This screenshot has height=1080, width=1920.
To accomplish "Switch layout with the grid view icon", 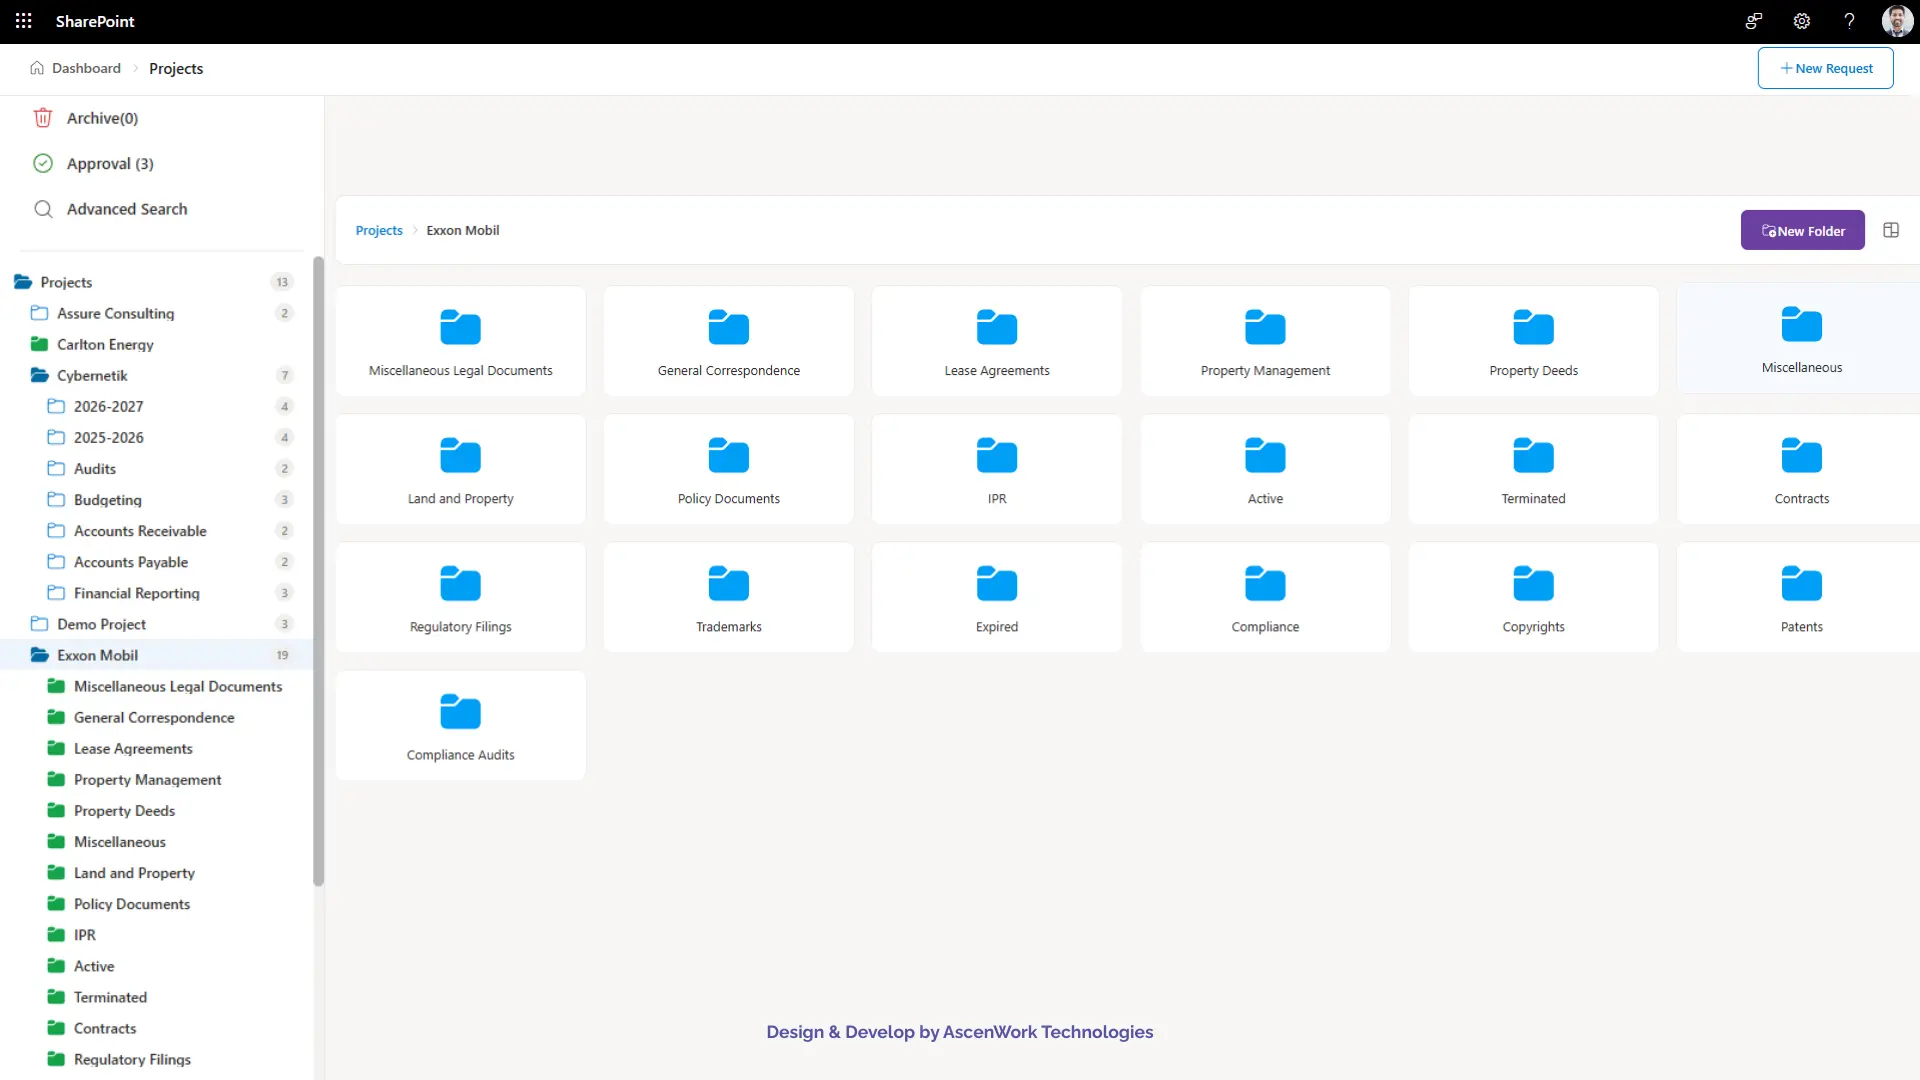I will [x=1890, y=230].
